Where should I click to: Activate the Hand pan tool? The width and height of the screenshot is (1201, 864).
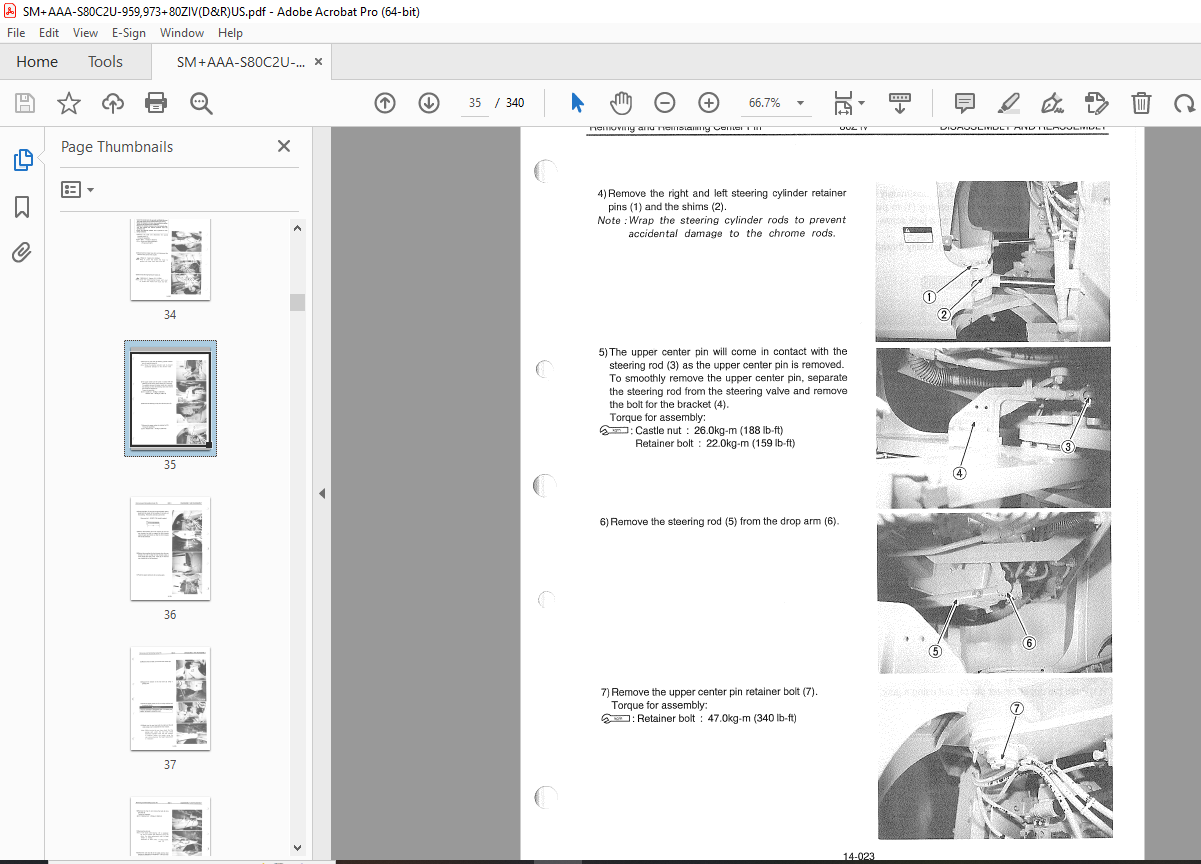click(621, 103)
